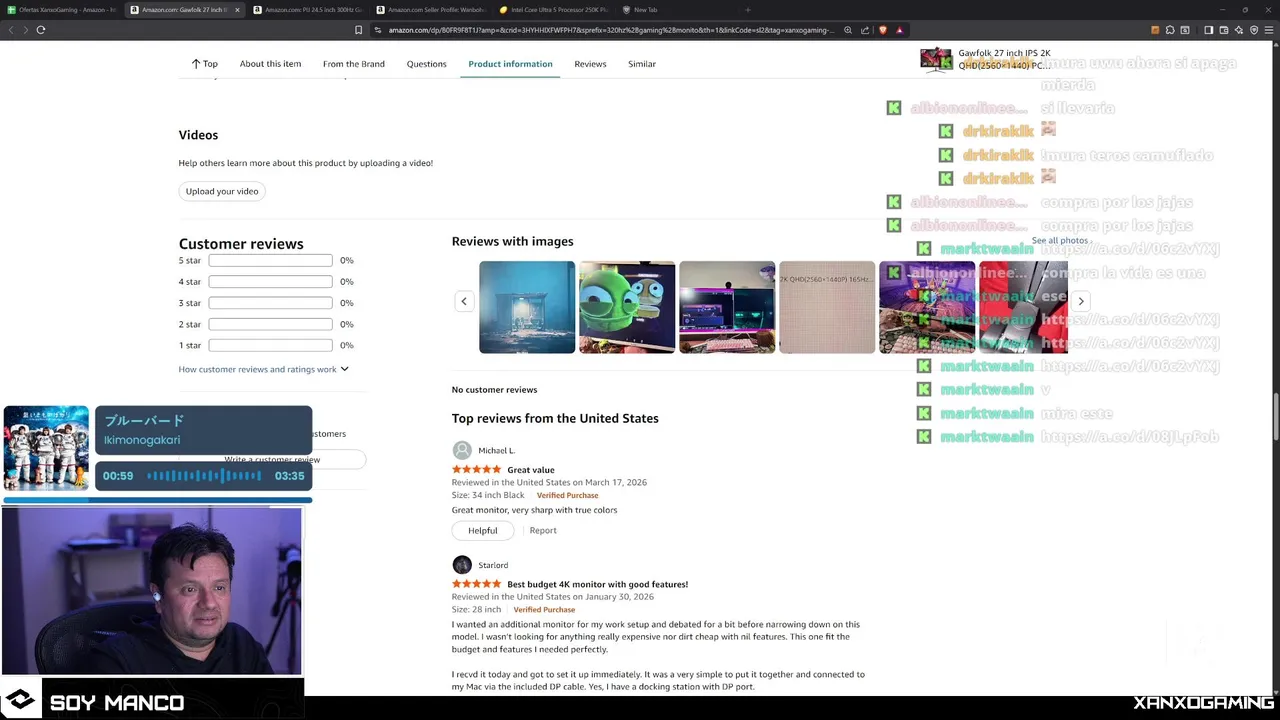Go to From the Brand section

point(353,64)
